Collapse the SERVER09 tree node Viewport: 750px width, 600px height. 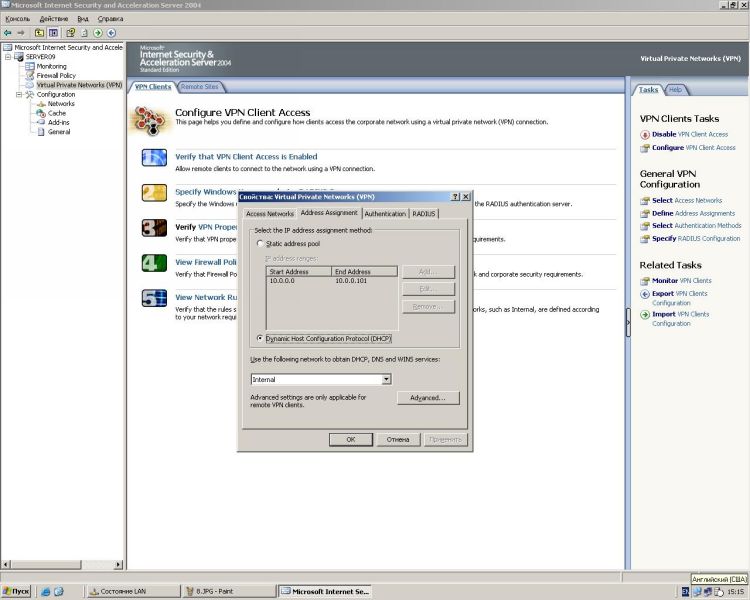point(8,57)
